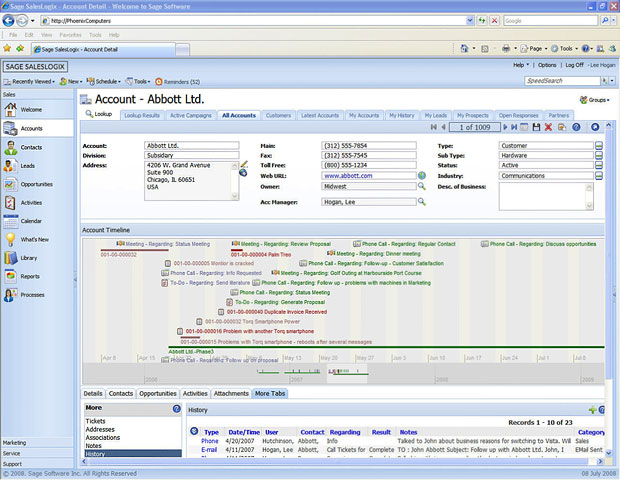Open the Groups dropdown
620x480 pixels.
(595, 100)
